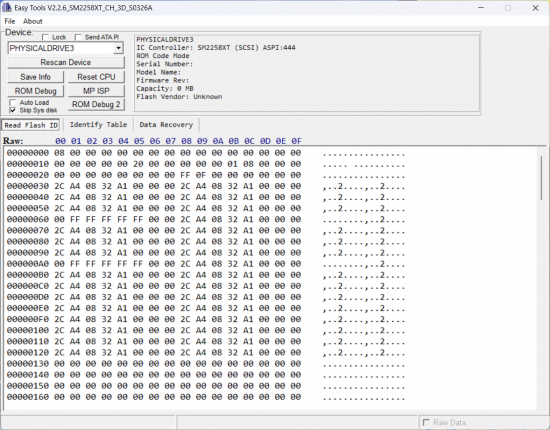Click the hex row at offset 00000160
The image size is (550, 430).
coord(206,397)
